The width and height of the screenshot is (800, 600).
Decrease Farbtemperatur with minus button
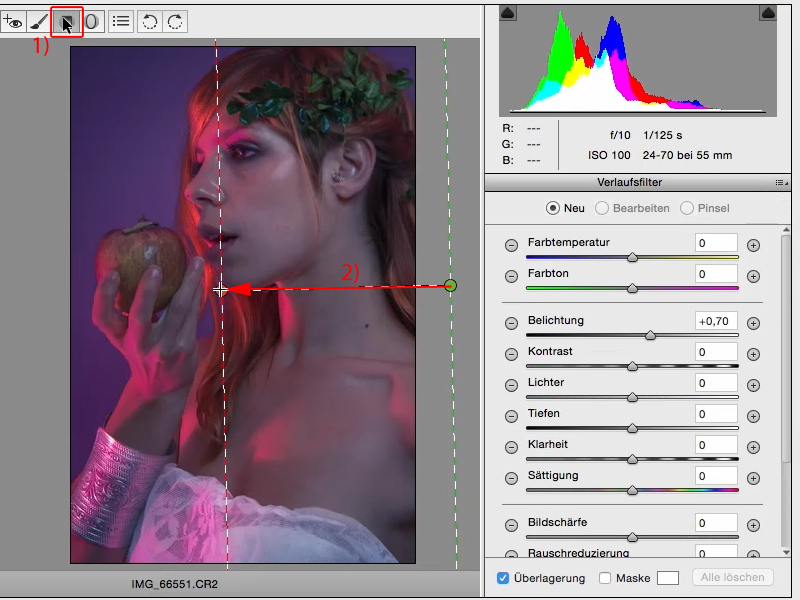coord(511,245)
